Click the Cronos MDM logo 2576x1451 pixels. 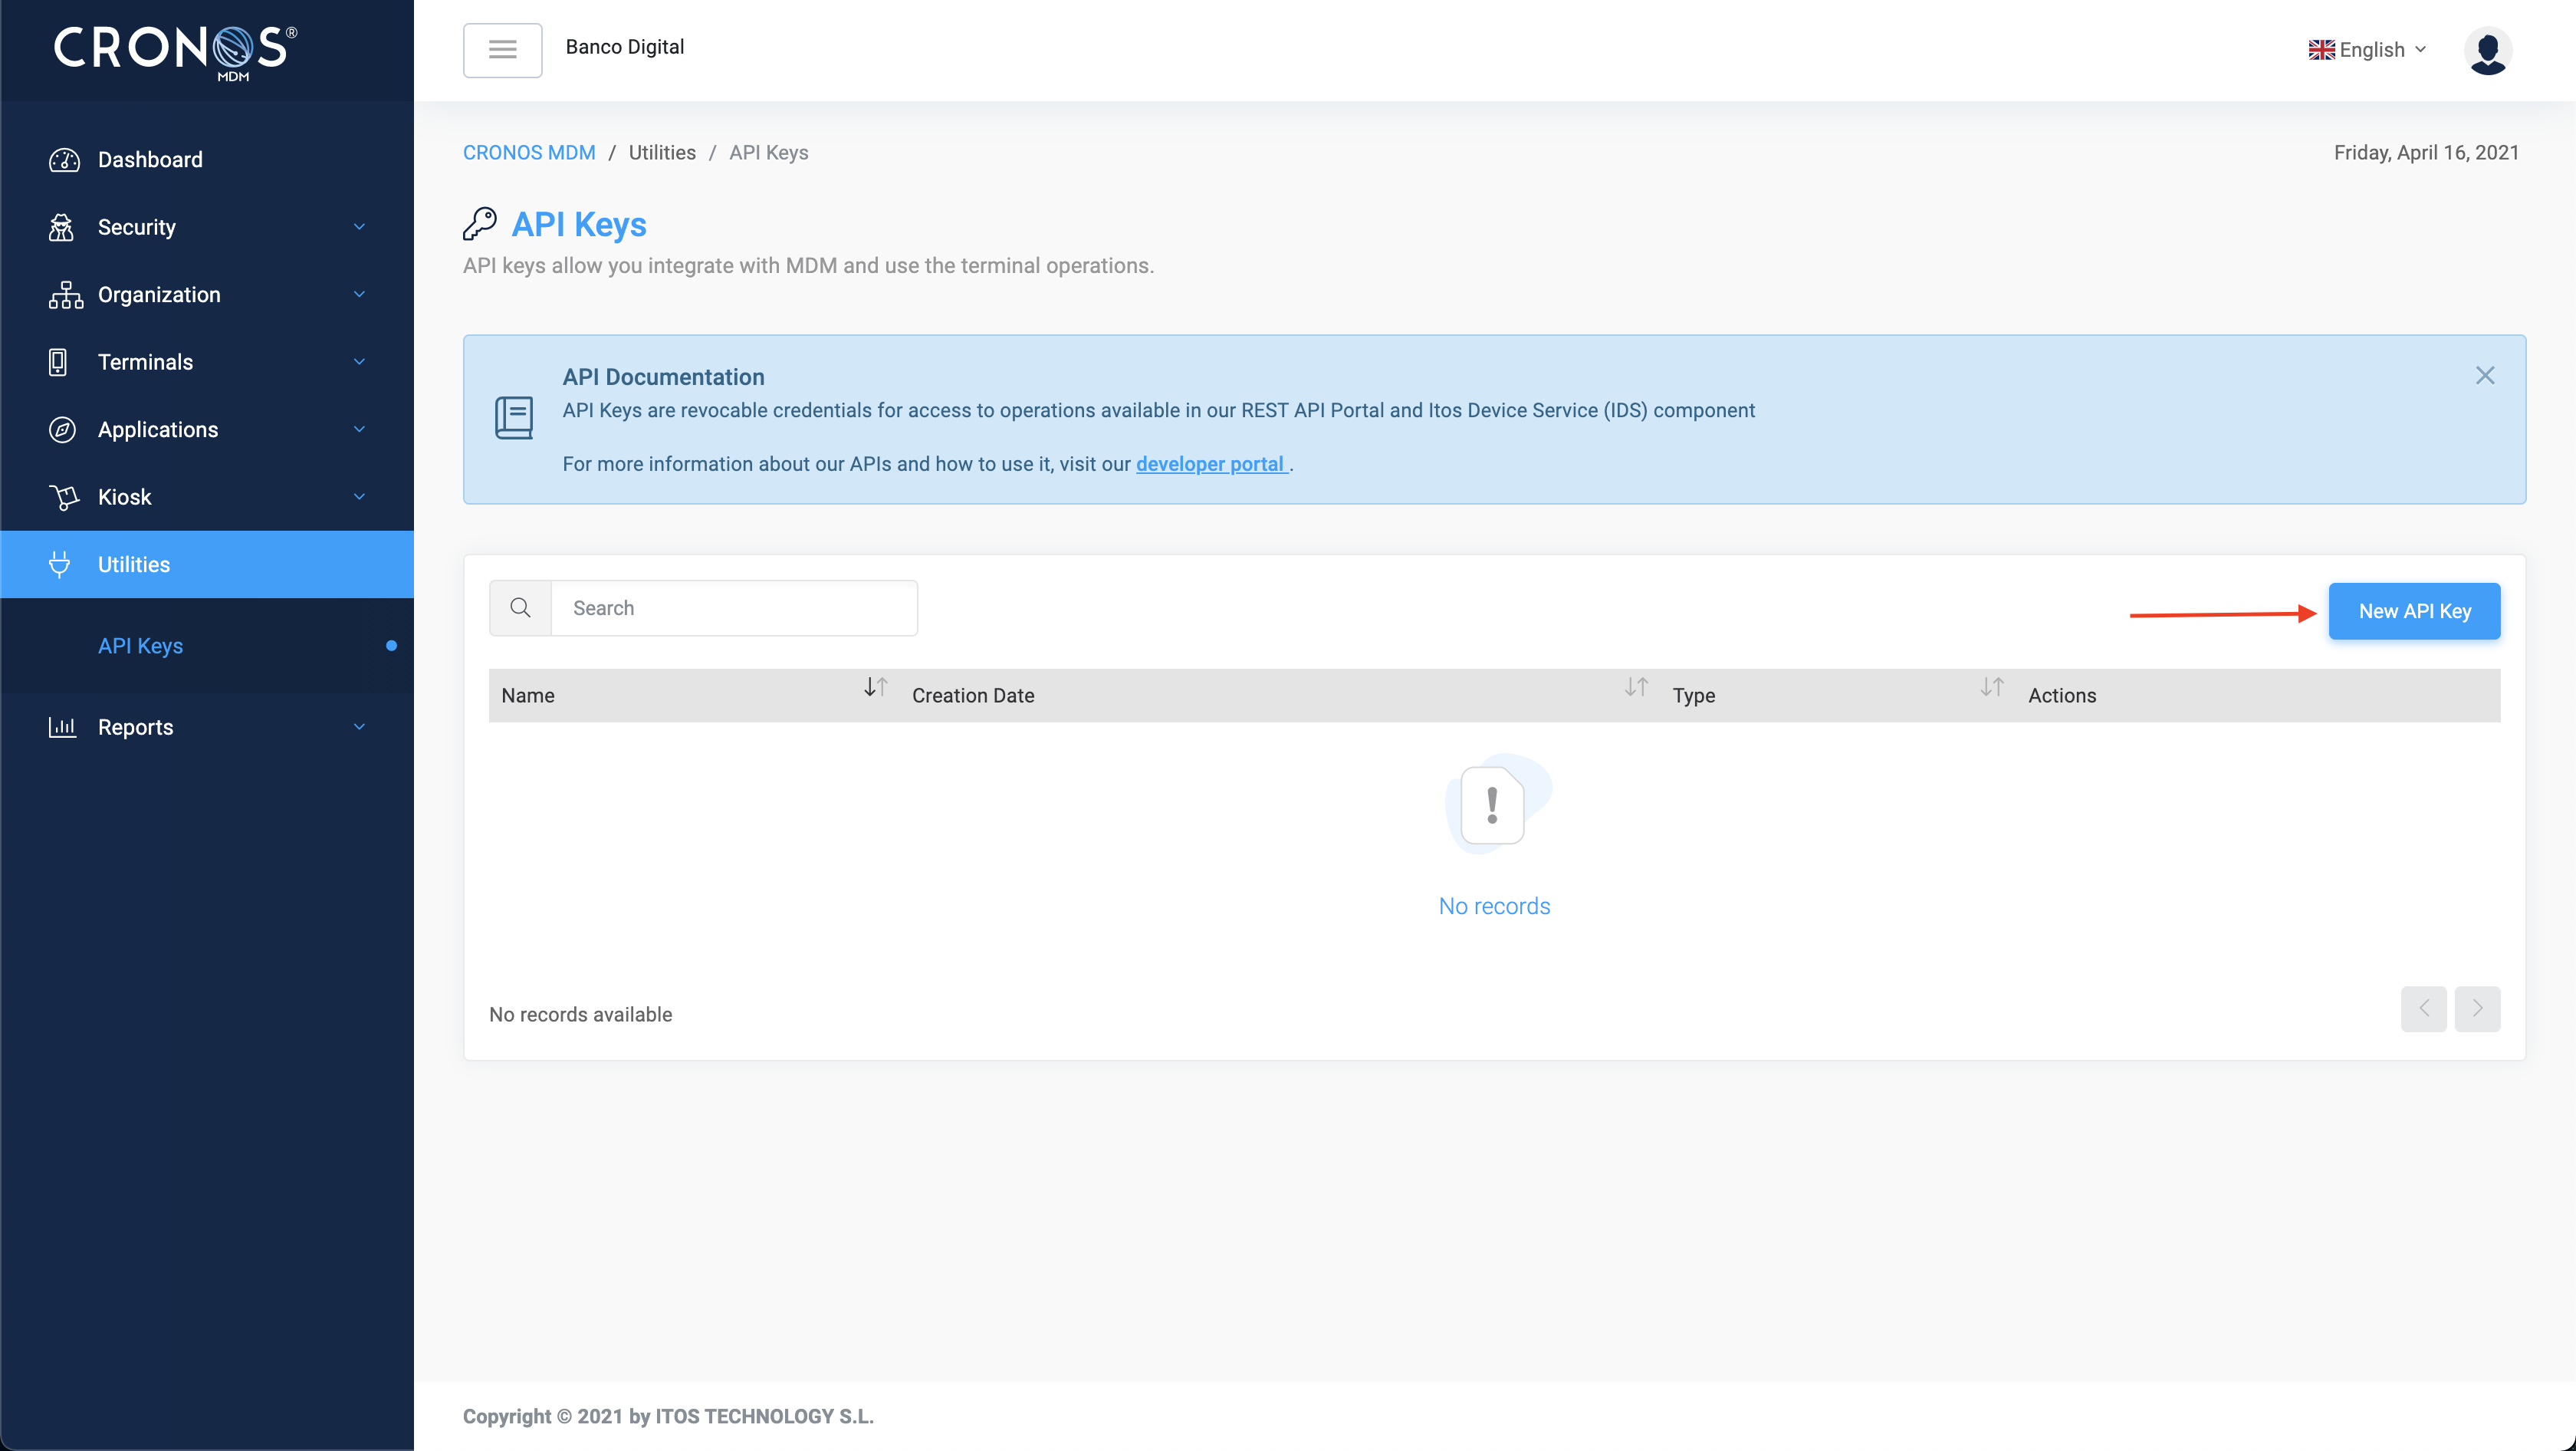tap(175, 52)
